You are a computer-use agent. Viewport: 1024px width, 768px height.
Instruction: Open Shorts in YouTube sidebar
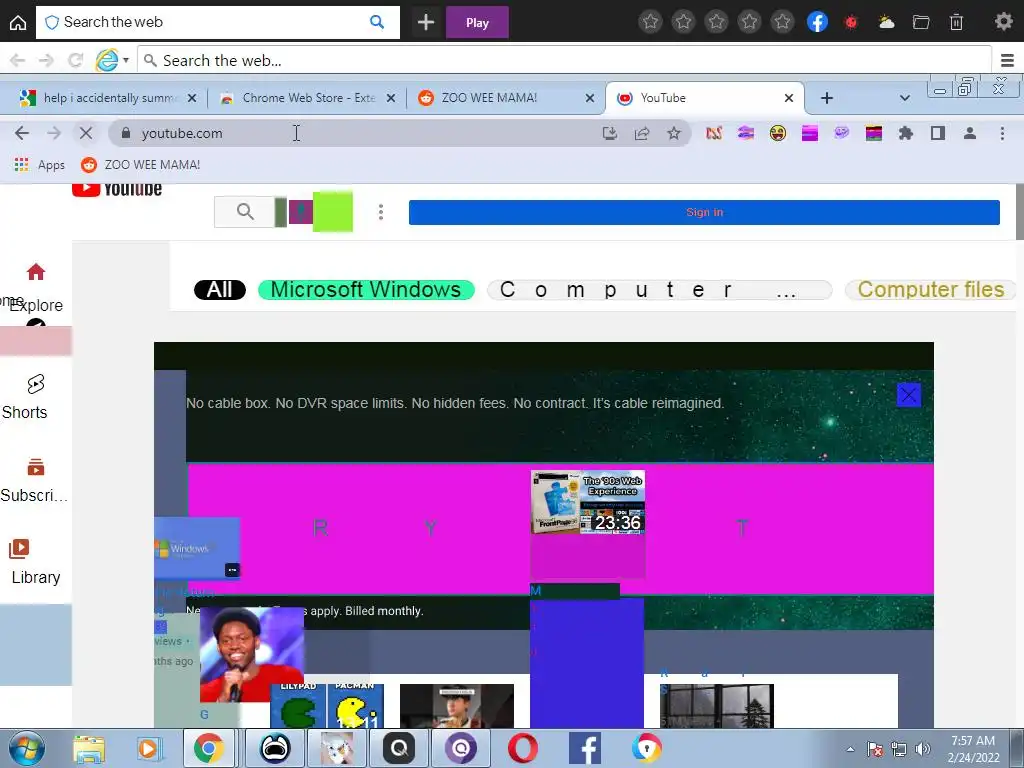[x=26, y=397]
